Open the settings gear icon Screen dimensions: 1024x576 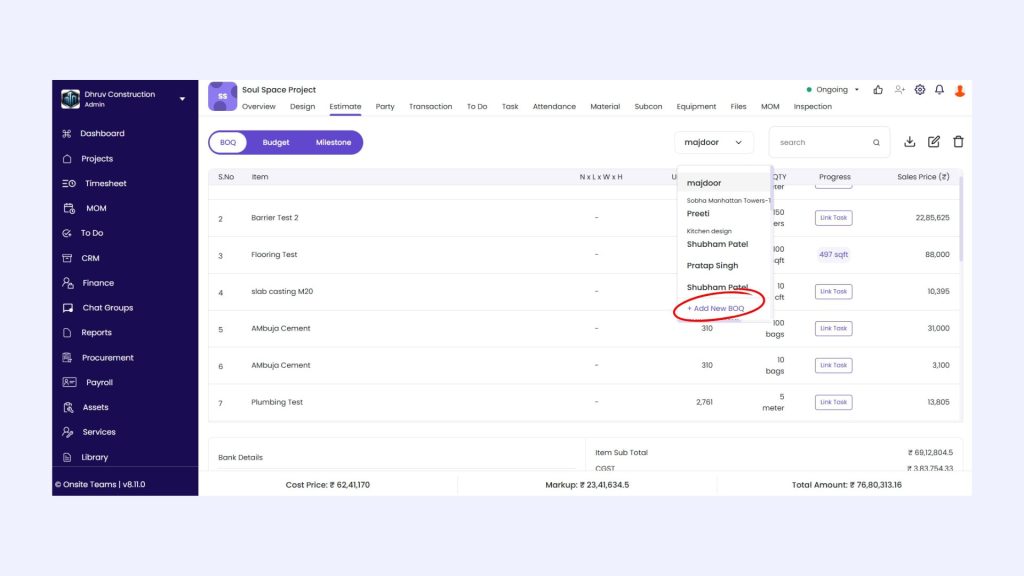(x=920, y=90)
